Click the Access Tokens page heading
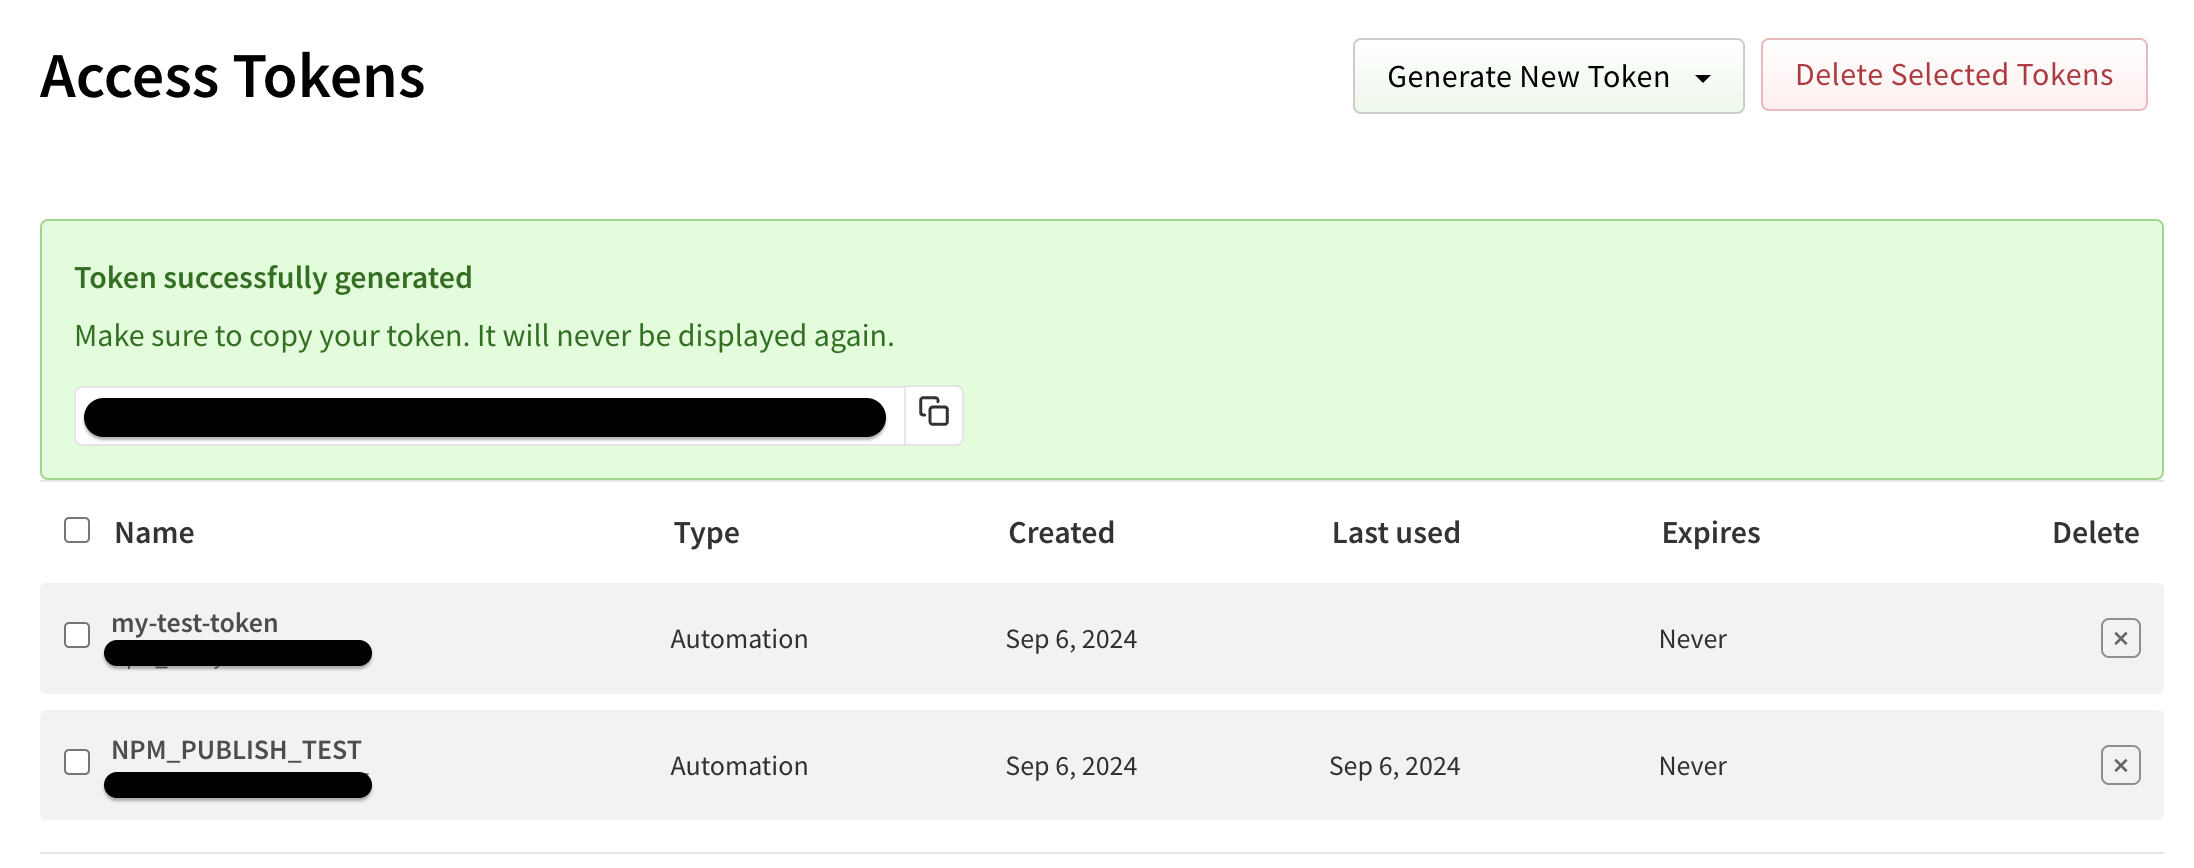This screenshot has width=2194, height=868. [232, 77]
